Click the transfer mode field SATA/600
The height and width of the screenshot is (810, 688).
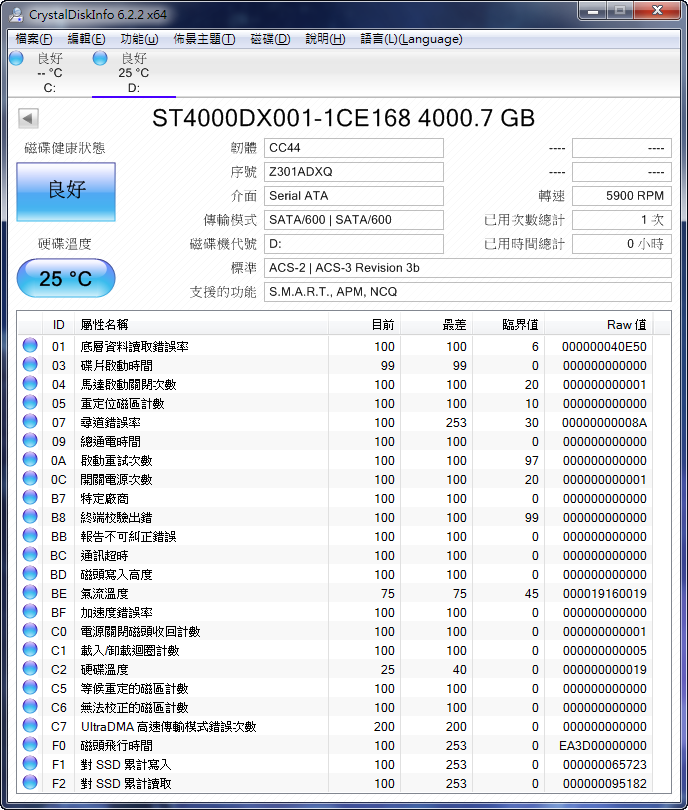pos(354,220)
